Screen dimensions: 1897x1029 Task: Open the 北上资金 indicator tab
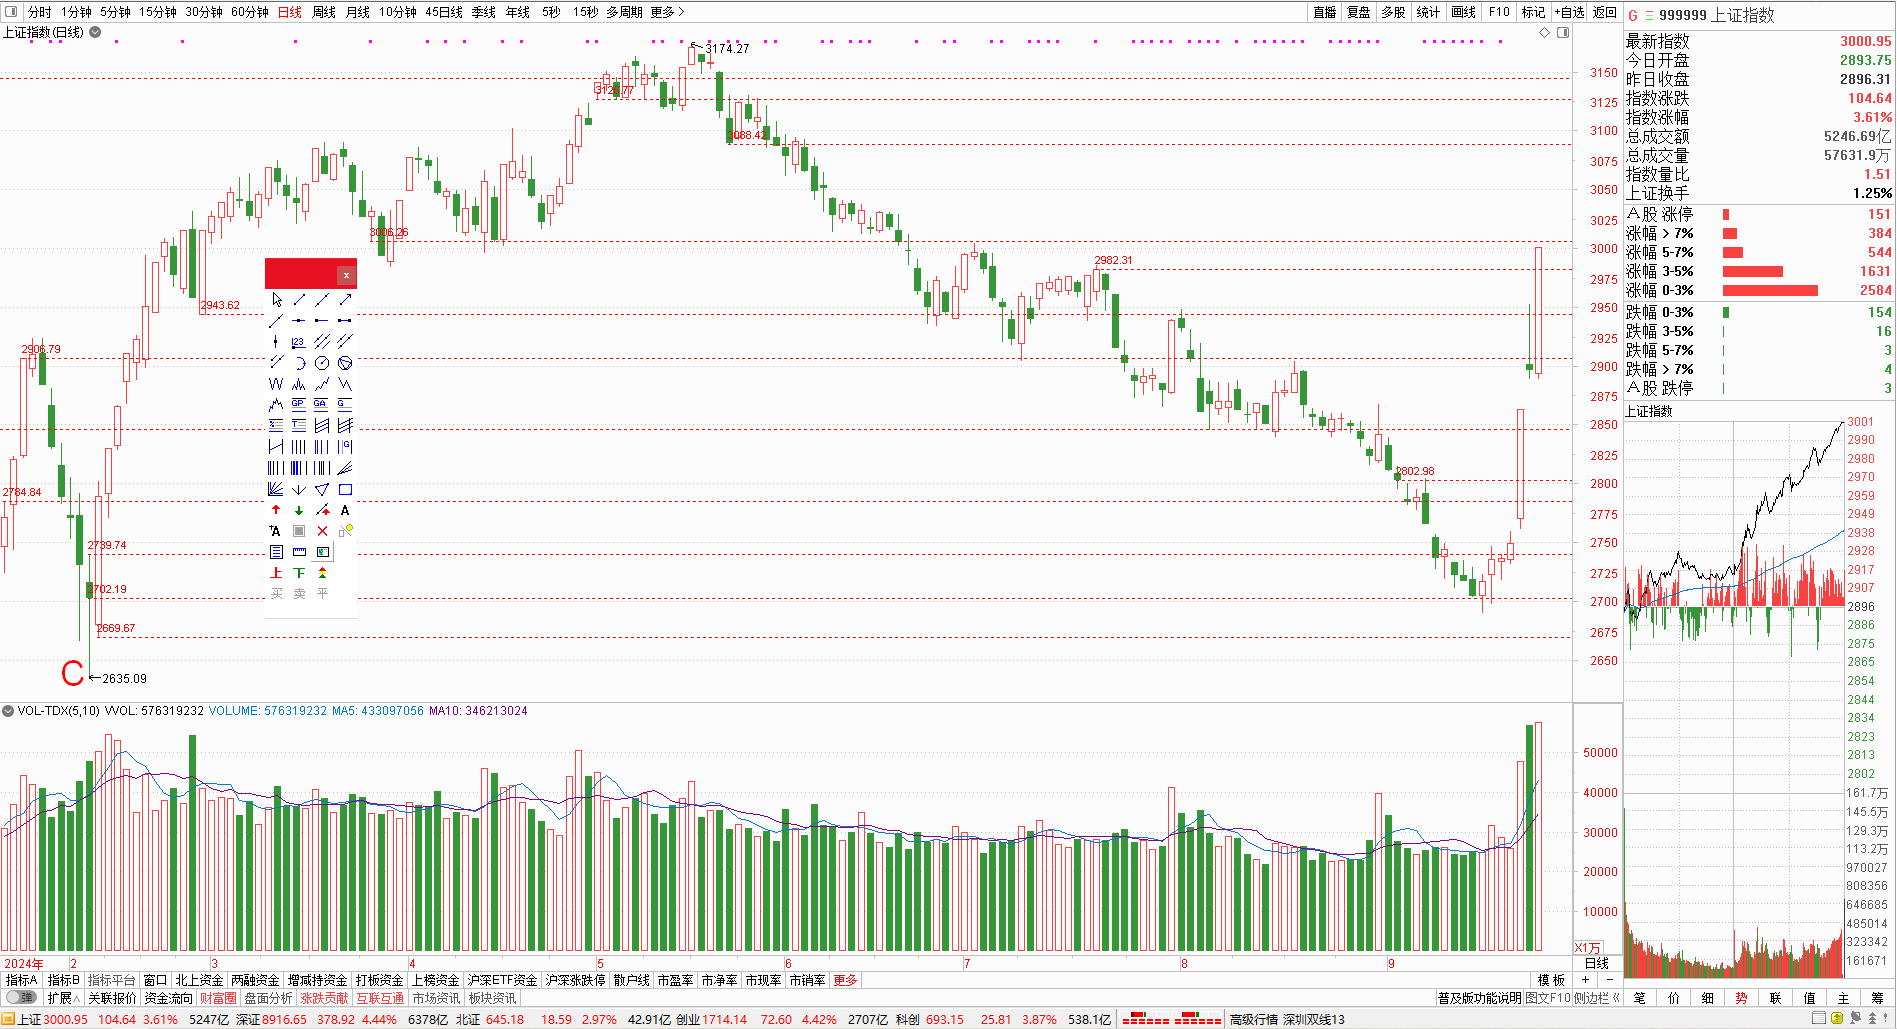(199, 981)
